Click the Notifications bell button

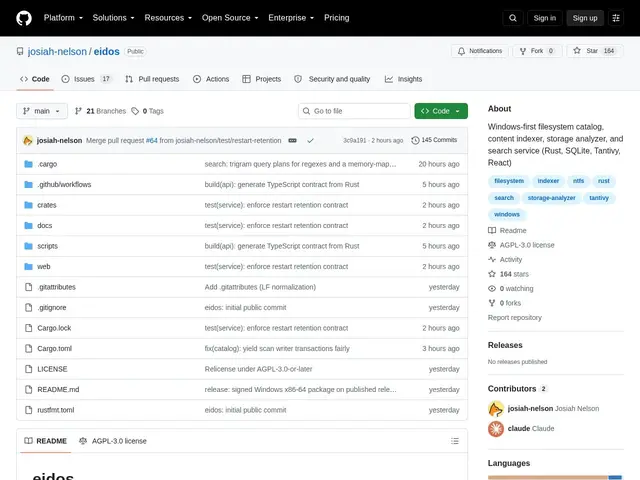[480, 51]
